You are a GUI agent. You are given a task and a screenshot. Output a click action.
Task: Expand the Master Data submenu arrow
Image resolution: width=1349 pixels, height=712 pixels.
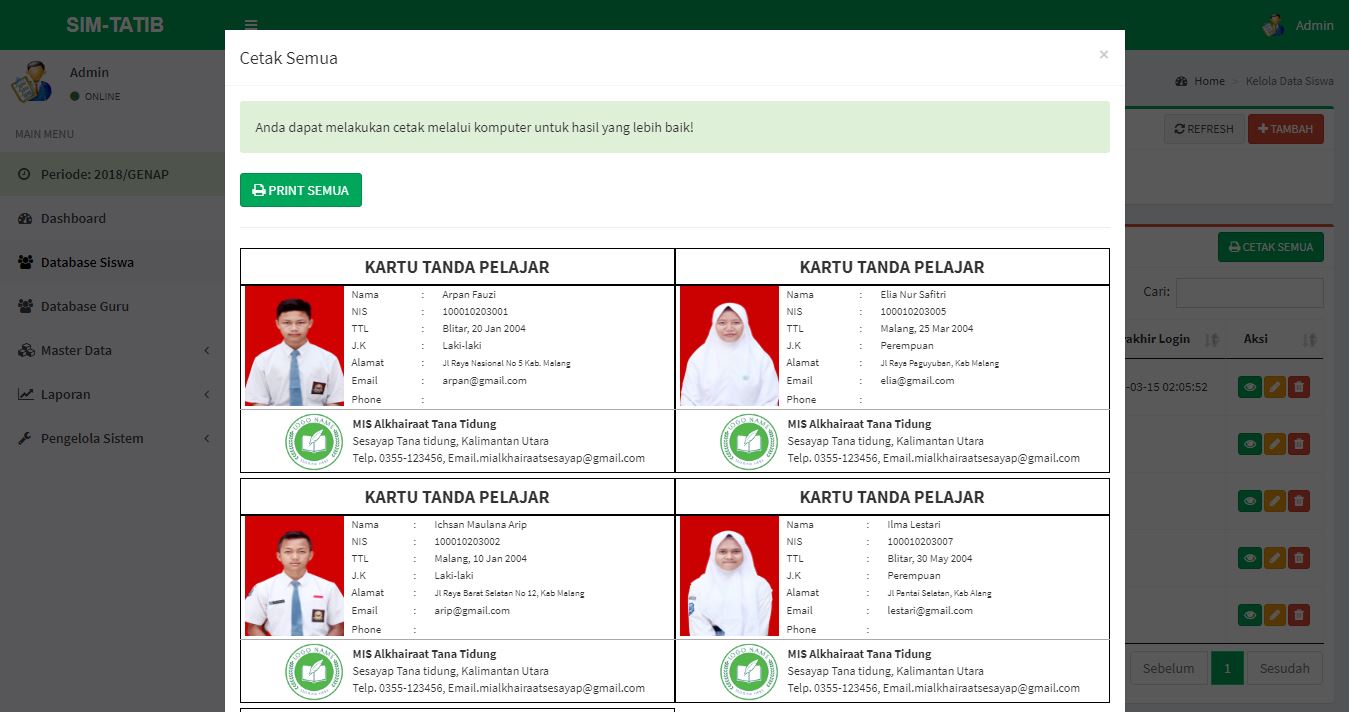[207, 350]
